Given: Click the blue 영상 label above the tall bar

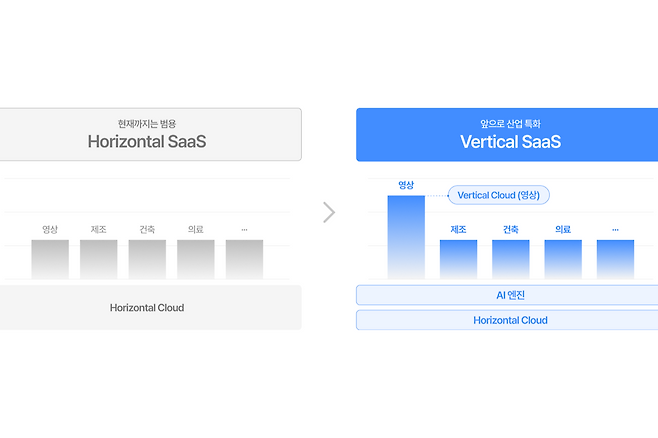Looking at the screenshot, I should click(x=406, y=185).
